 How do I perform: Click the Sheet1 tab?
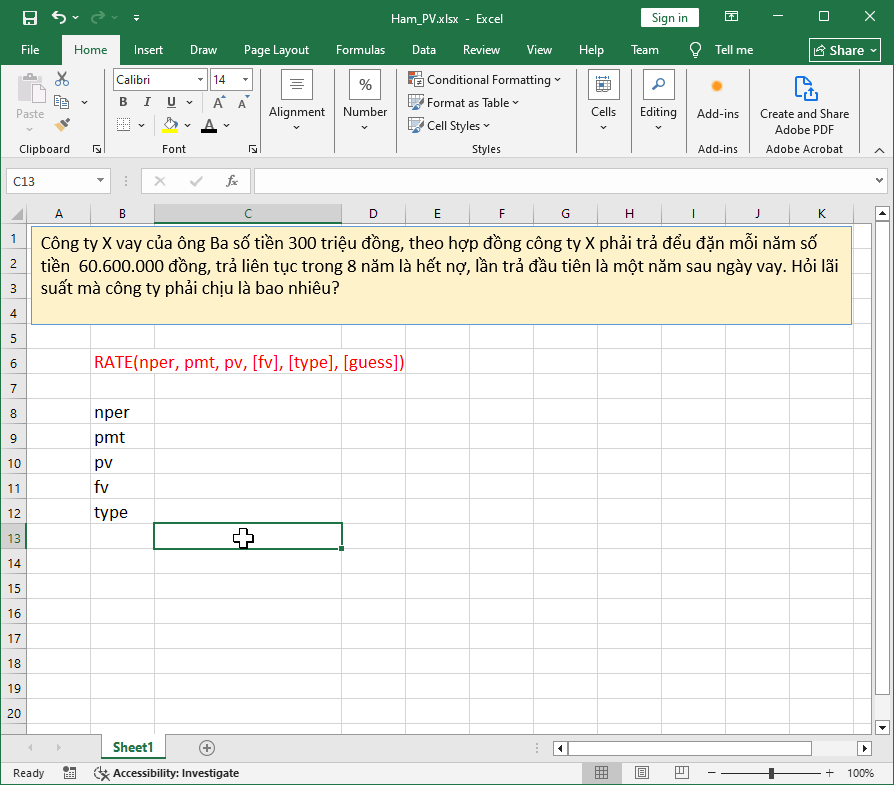pyautogui.click(x=133, y=747)
